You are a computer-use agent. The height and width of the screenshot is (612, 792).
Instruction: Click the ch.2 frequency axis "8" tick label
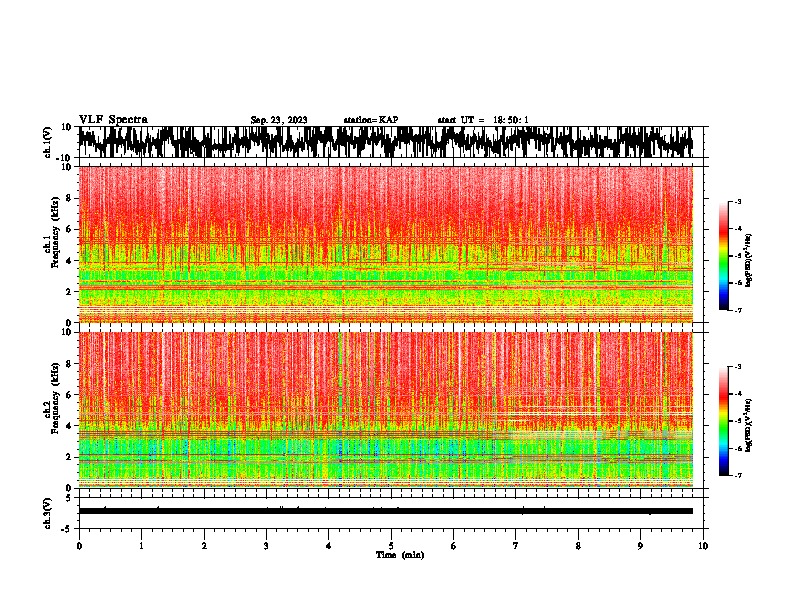tap(69, 364)
